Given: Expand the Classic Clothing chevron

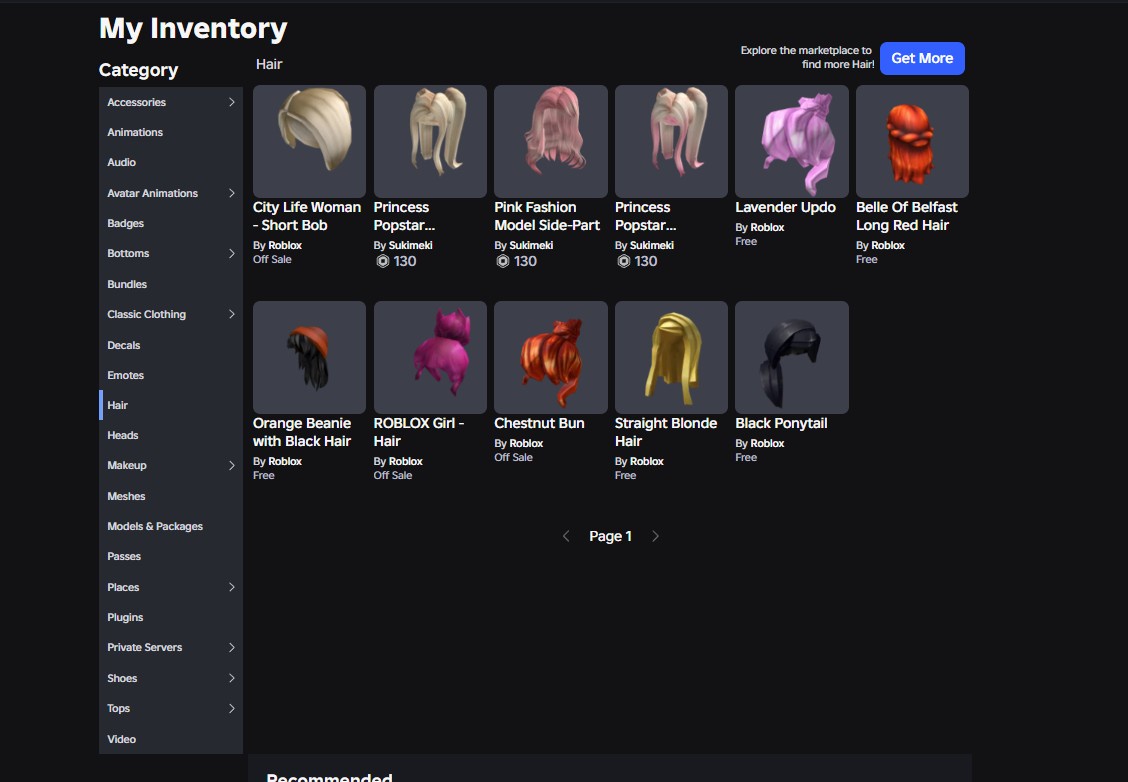Looking at the screenshot, I should coord(232,314).
